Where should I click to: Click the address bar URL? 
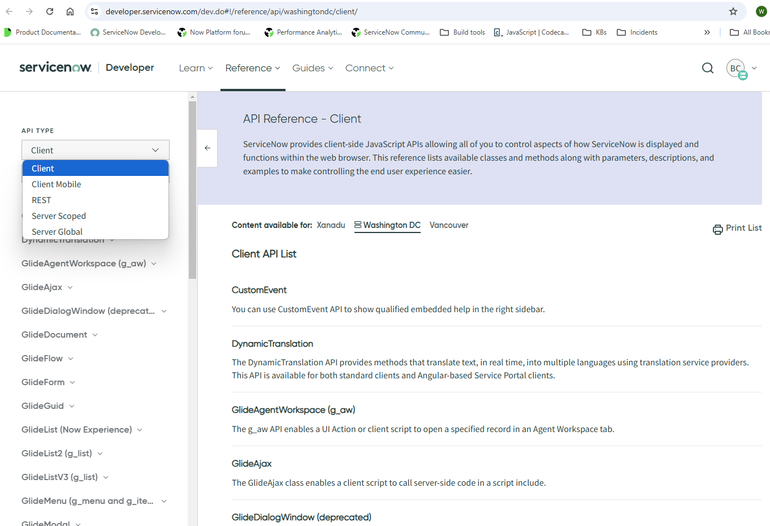(231, 11)
